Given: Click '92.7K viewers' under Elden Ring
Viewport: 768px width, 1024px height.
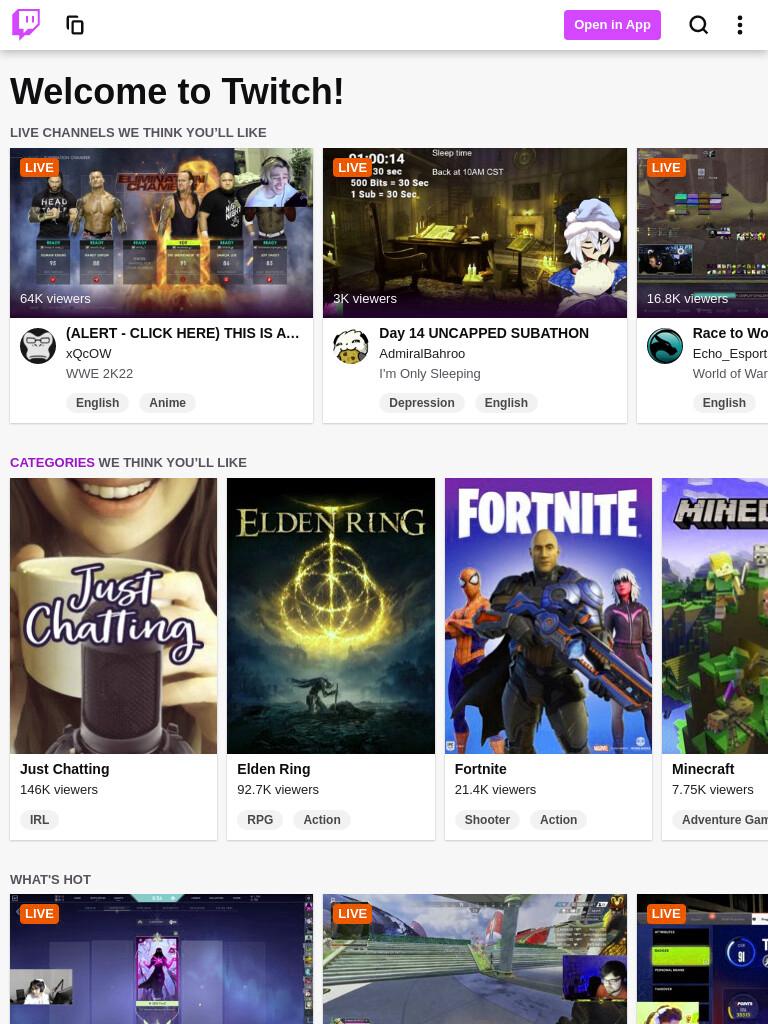Looking at the screenshot, I should pyautogui.click(x=278, y=790).
